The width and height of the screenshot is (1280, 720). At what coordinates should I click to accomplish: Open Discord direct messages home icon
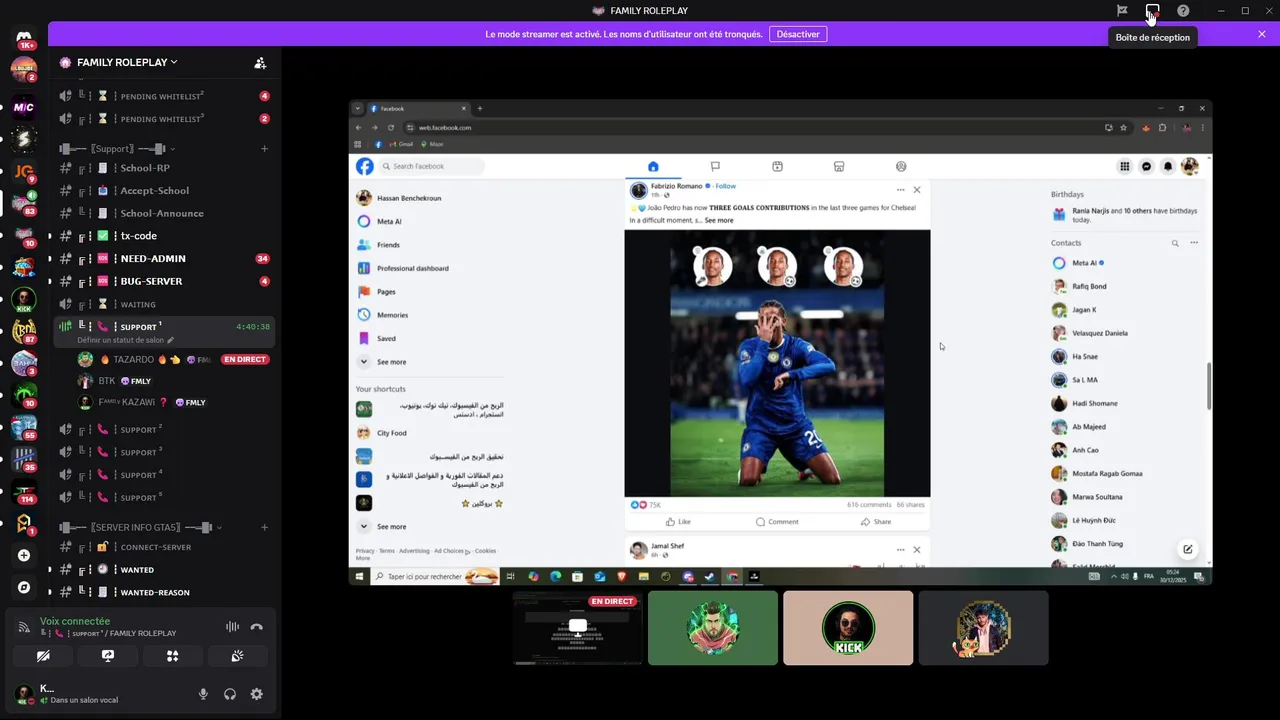pos(24,39)
